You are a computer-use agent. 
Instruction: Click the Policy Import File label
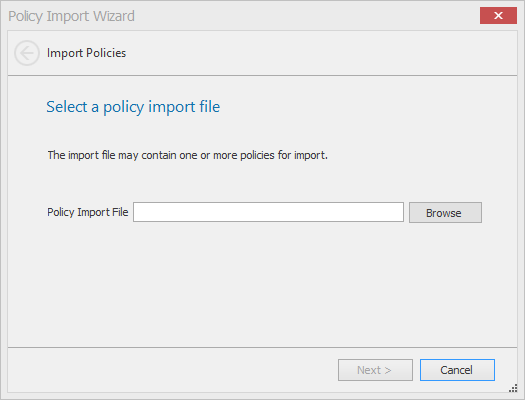(88, 212)
